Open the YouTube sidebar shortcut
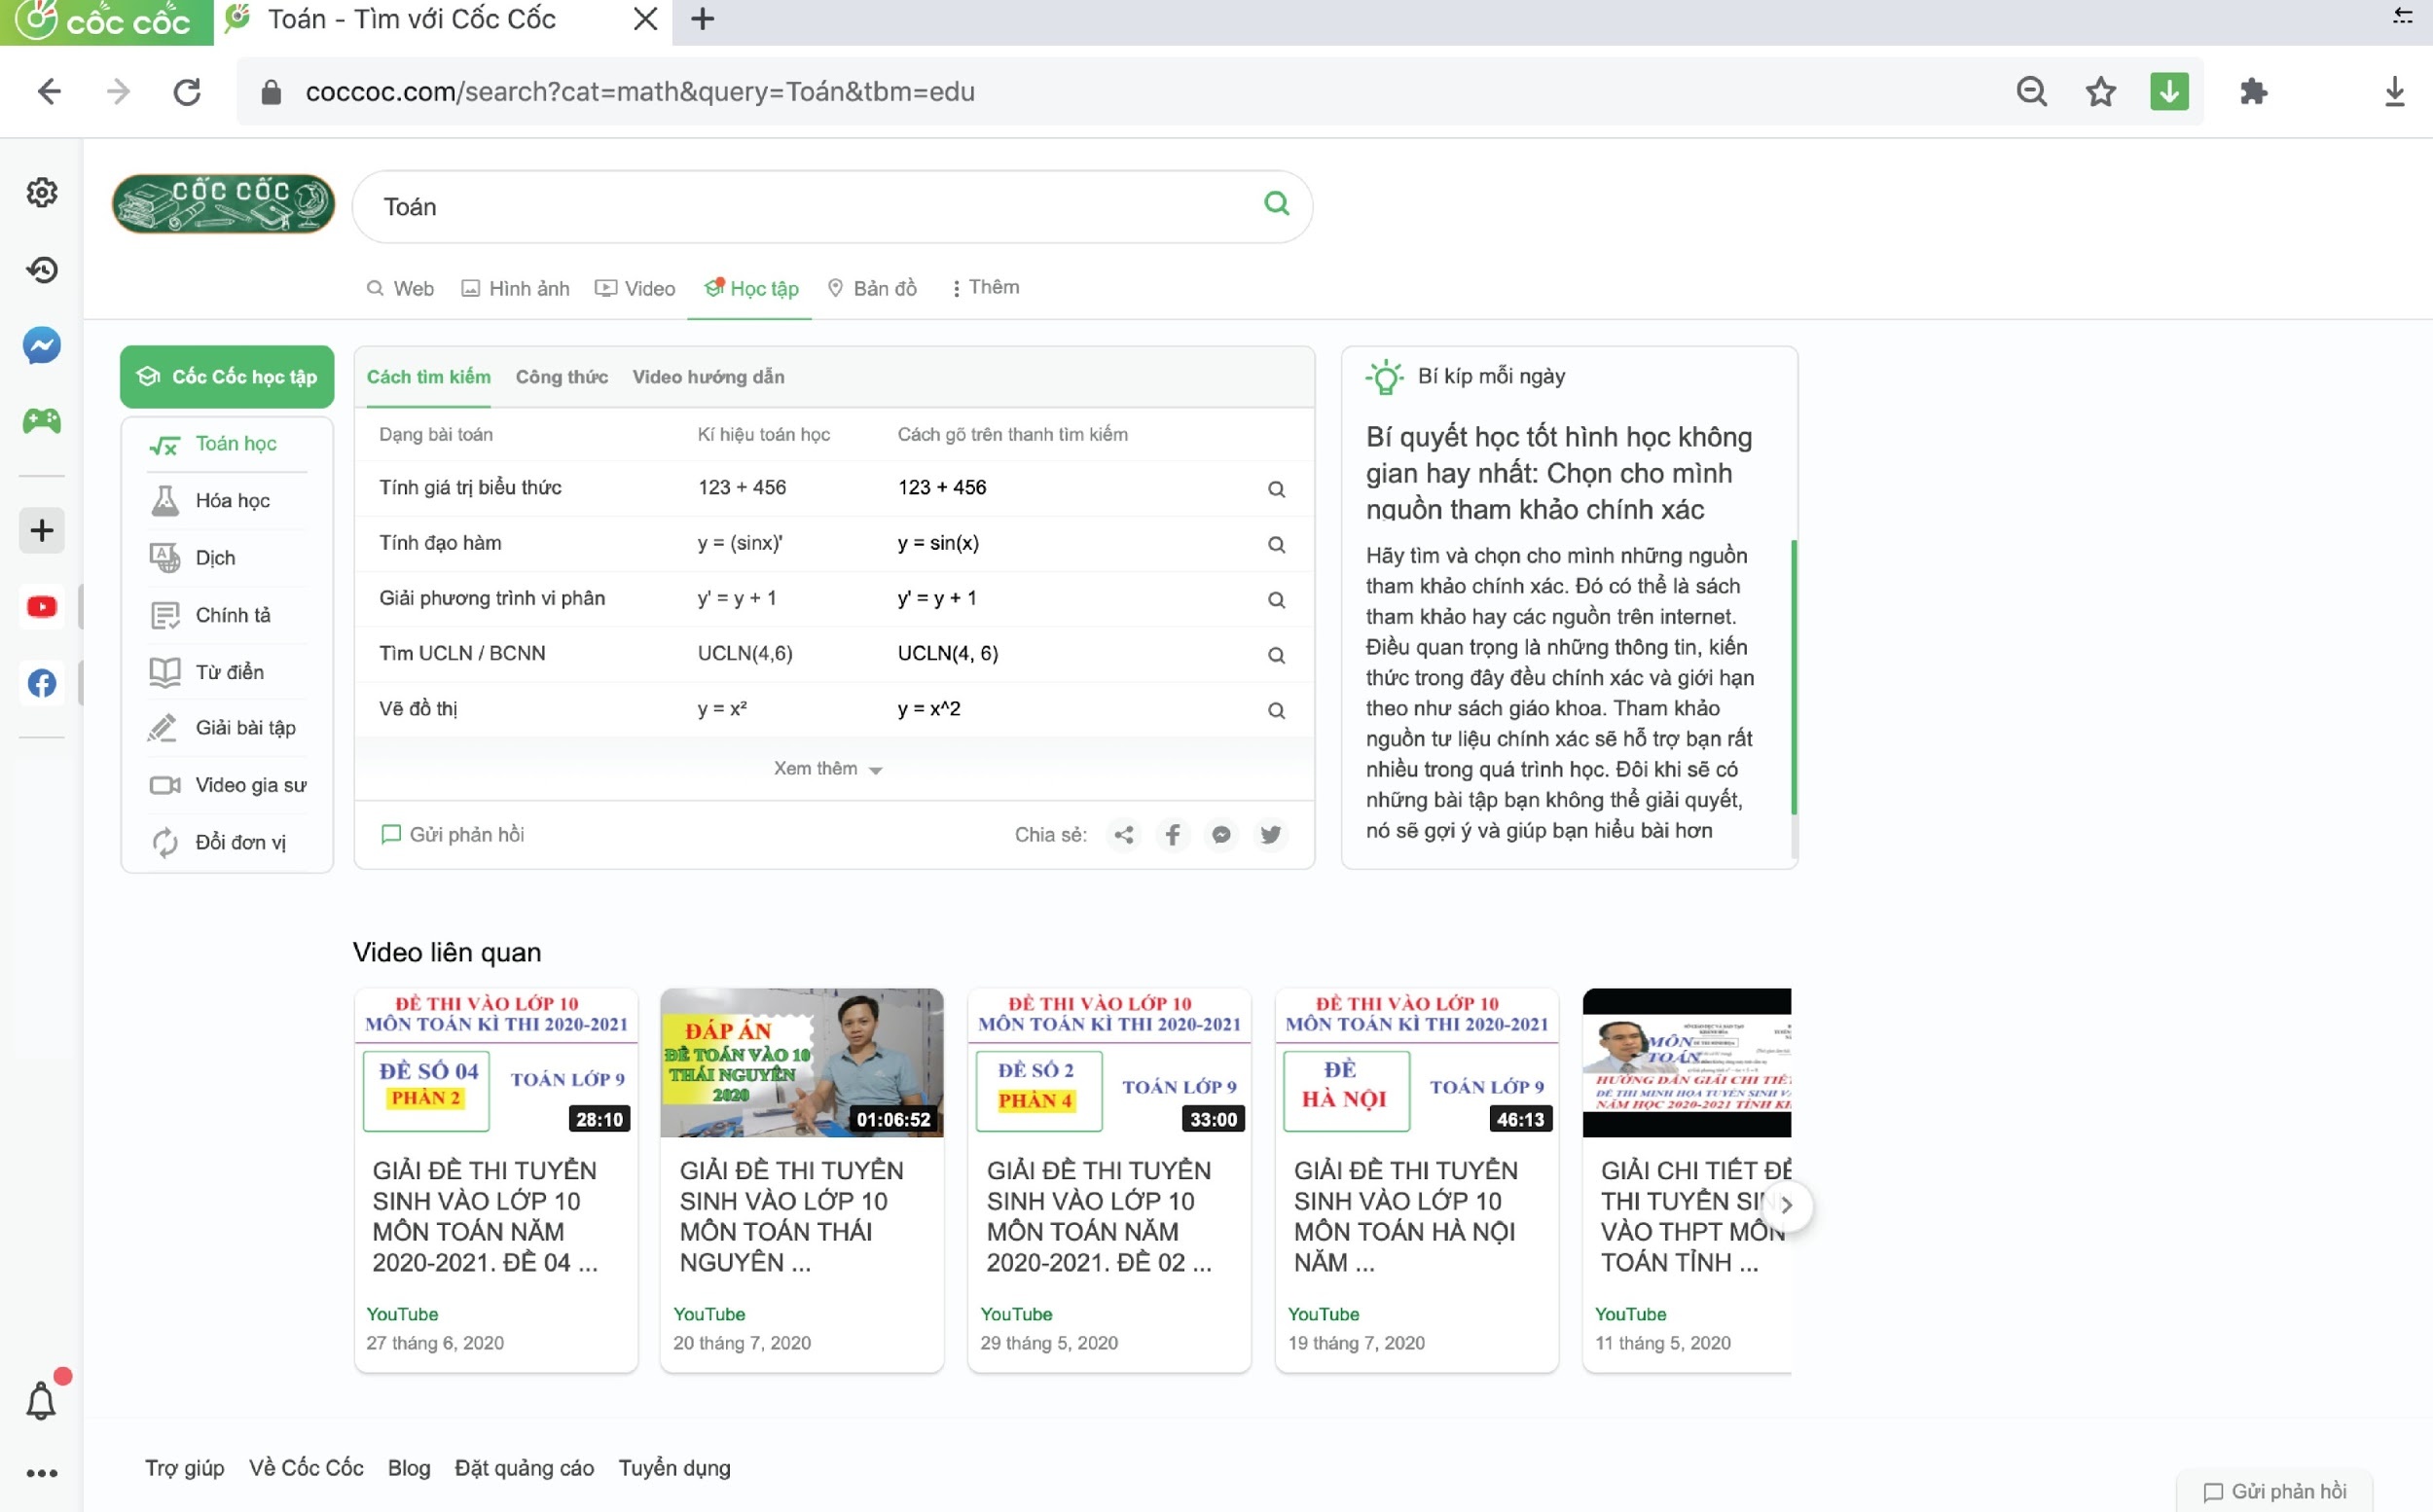This screenshot has width=2433, height=1512. pyautogui.click(x=42, y=607)
